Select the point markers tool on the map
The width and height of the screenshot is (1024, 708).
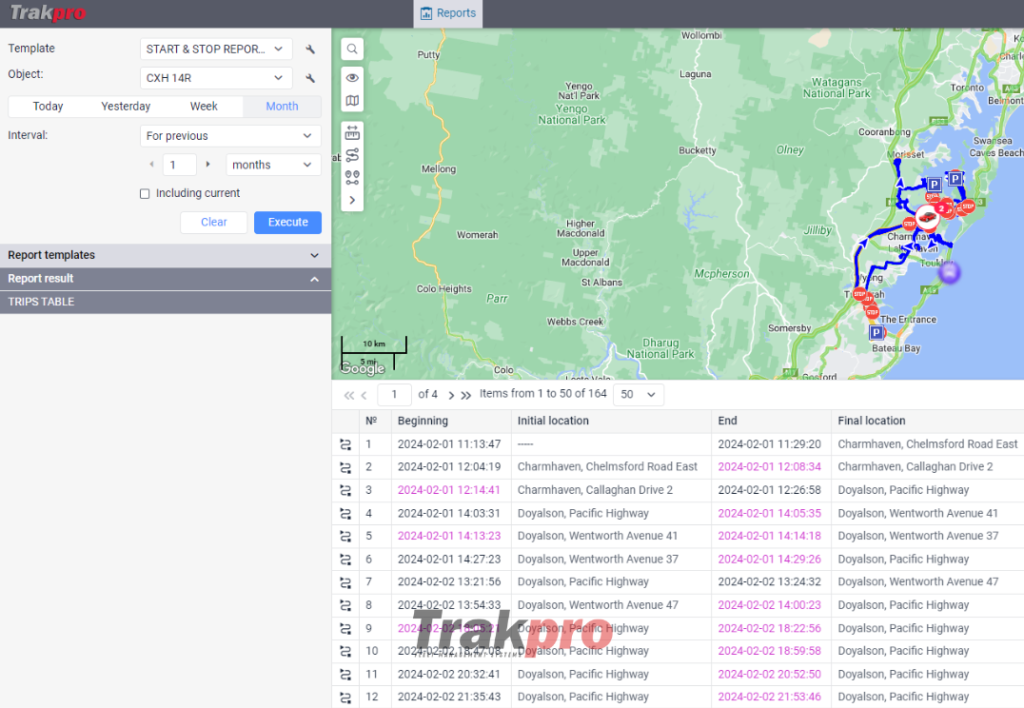[x=351, y=178]
